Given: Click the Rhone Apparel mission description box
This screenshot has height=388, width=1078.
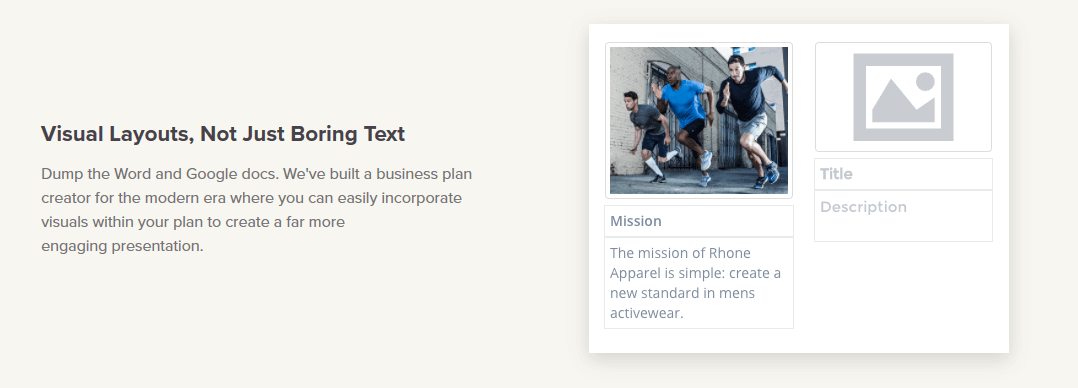Looking at the screenshot, I should click(x=698, y=283).
